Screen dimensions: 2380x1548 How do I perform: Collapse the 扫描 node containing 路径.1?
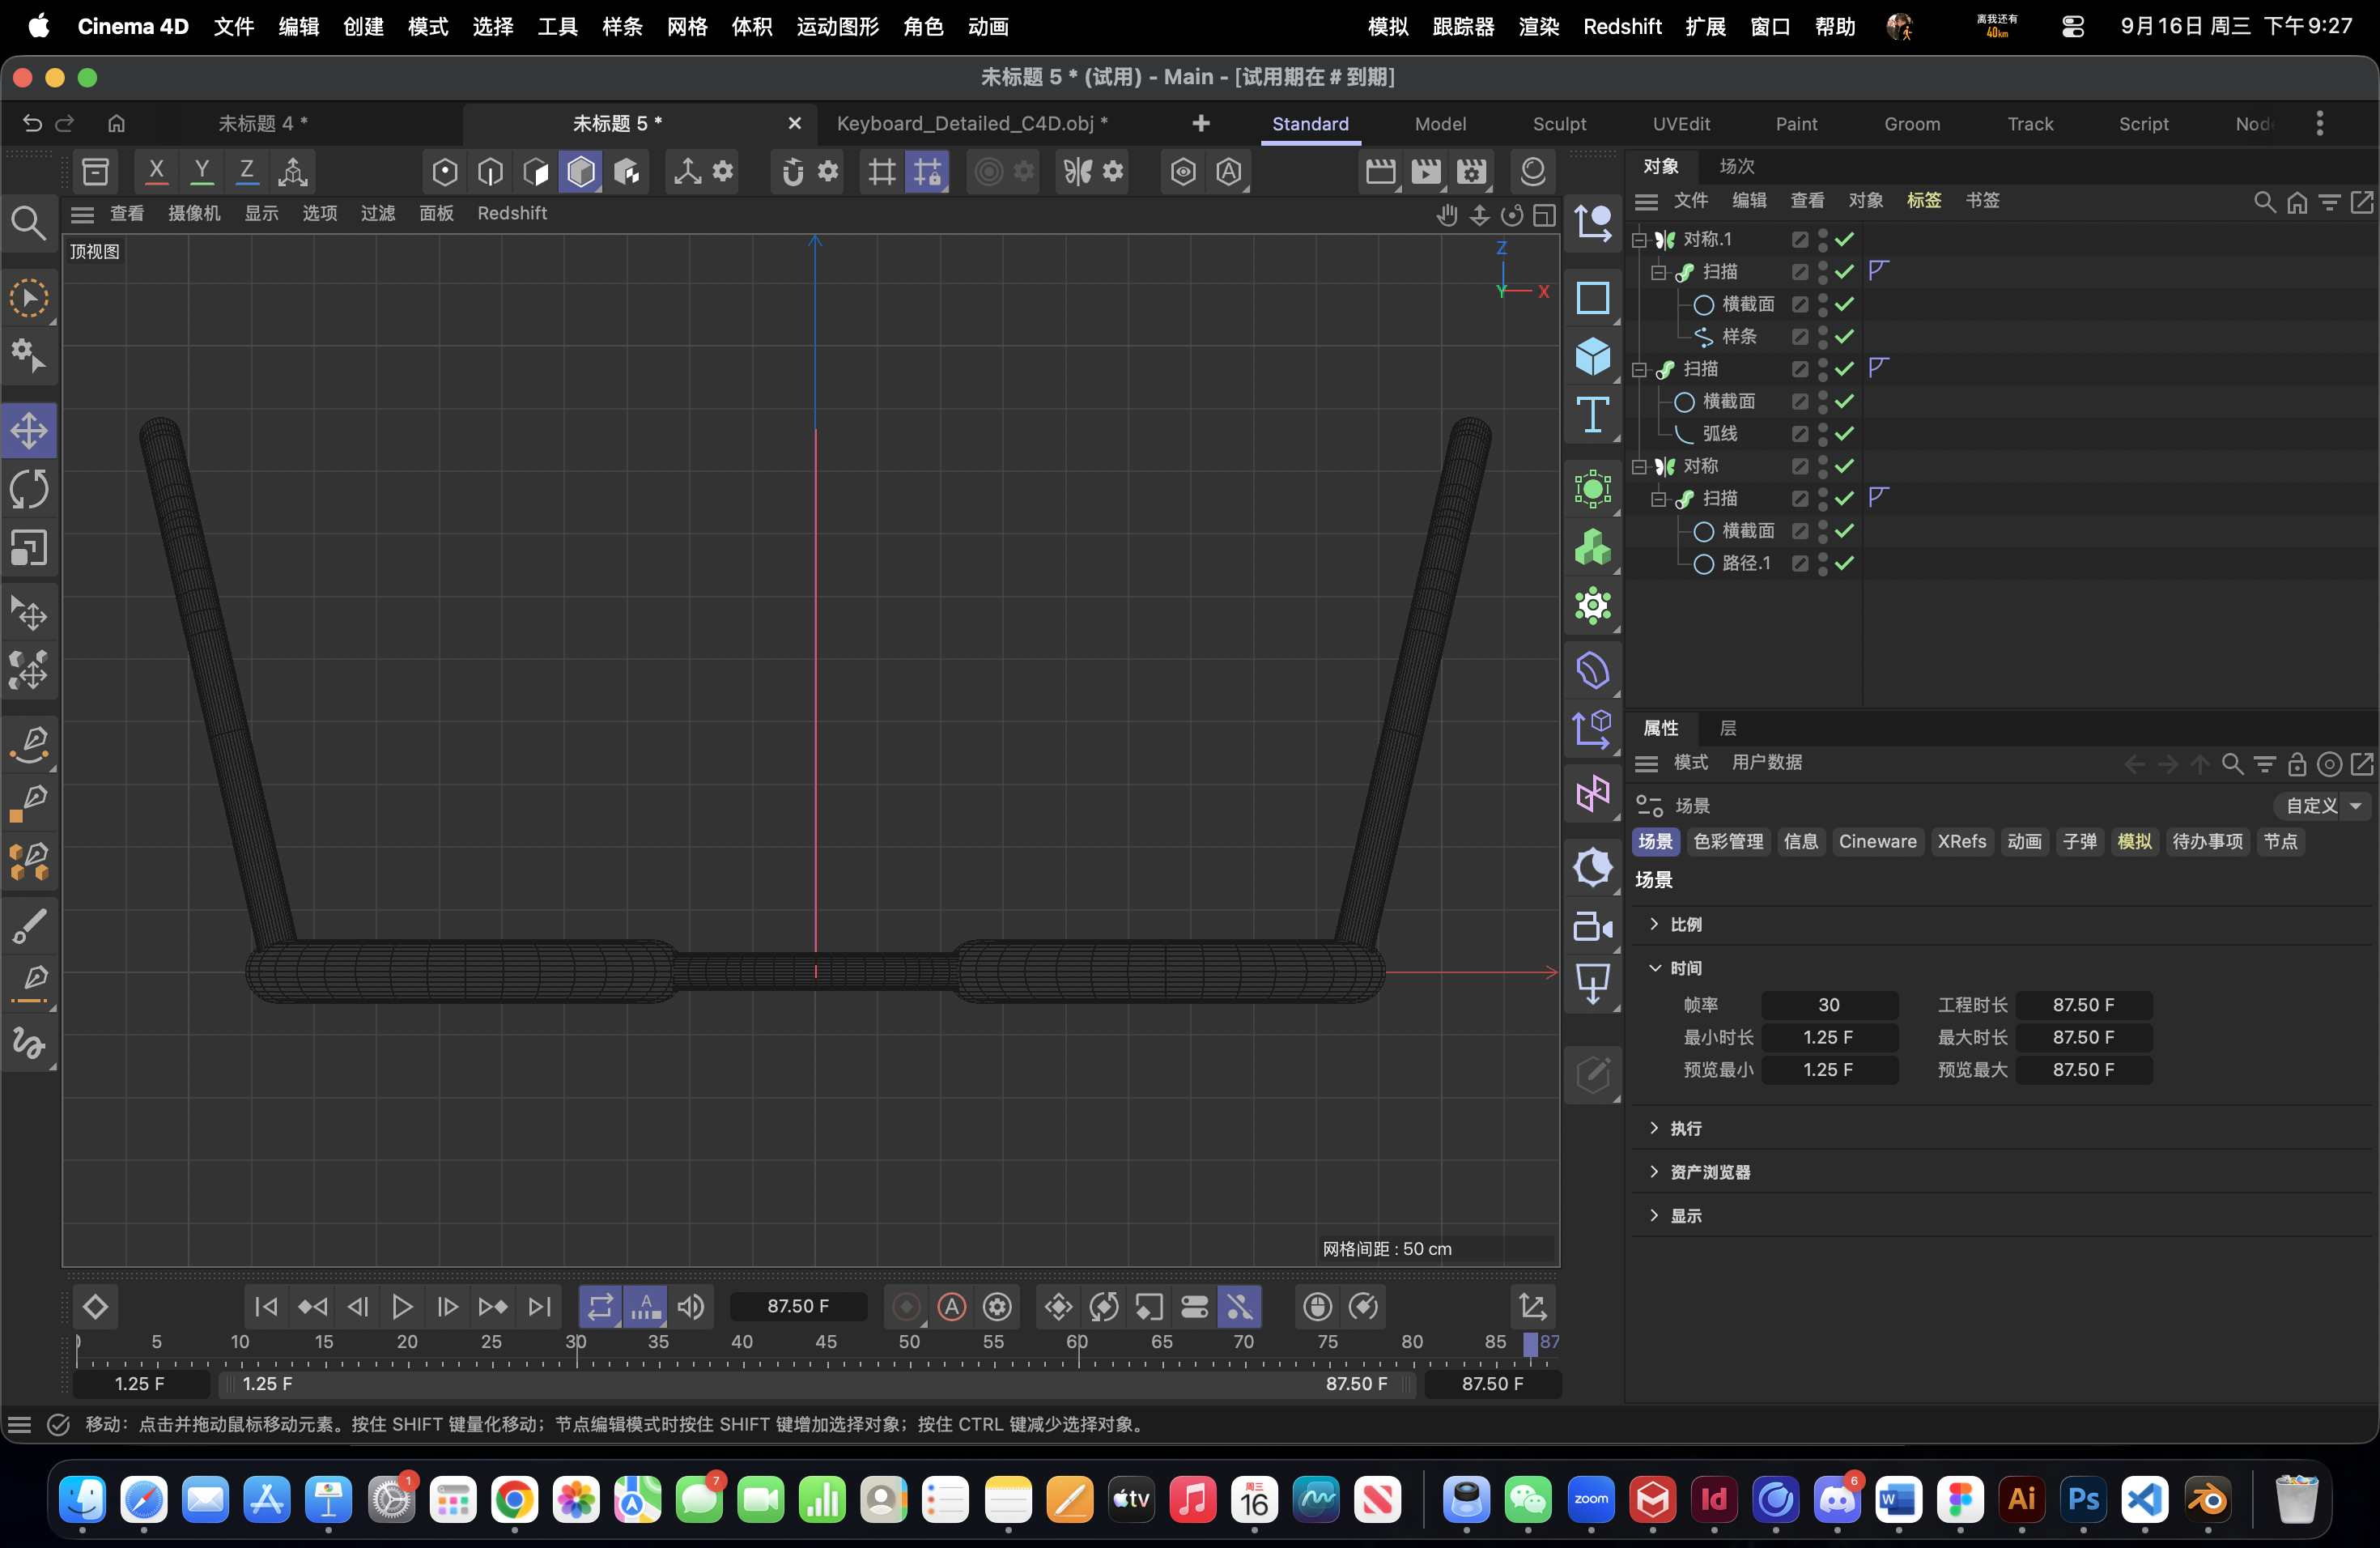point(1658,499)
